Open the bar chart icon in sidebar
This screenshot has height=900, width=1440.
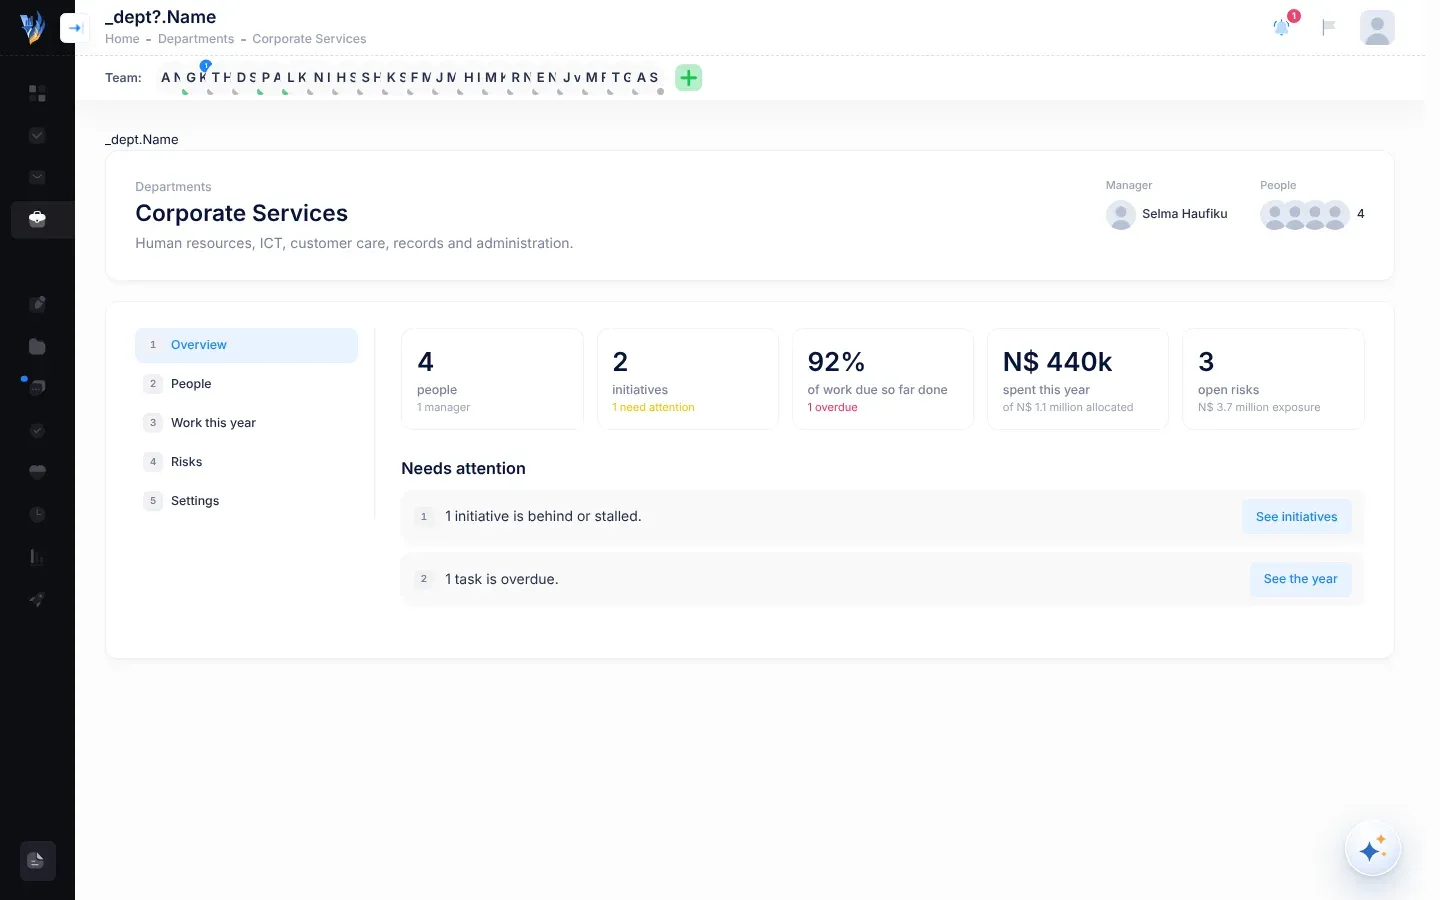point(37,557)
